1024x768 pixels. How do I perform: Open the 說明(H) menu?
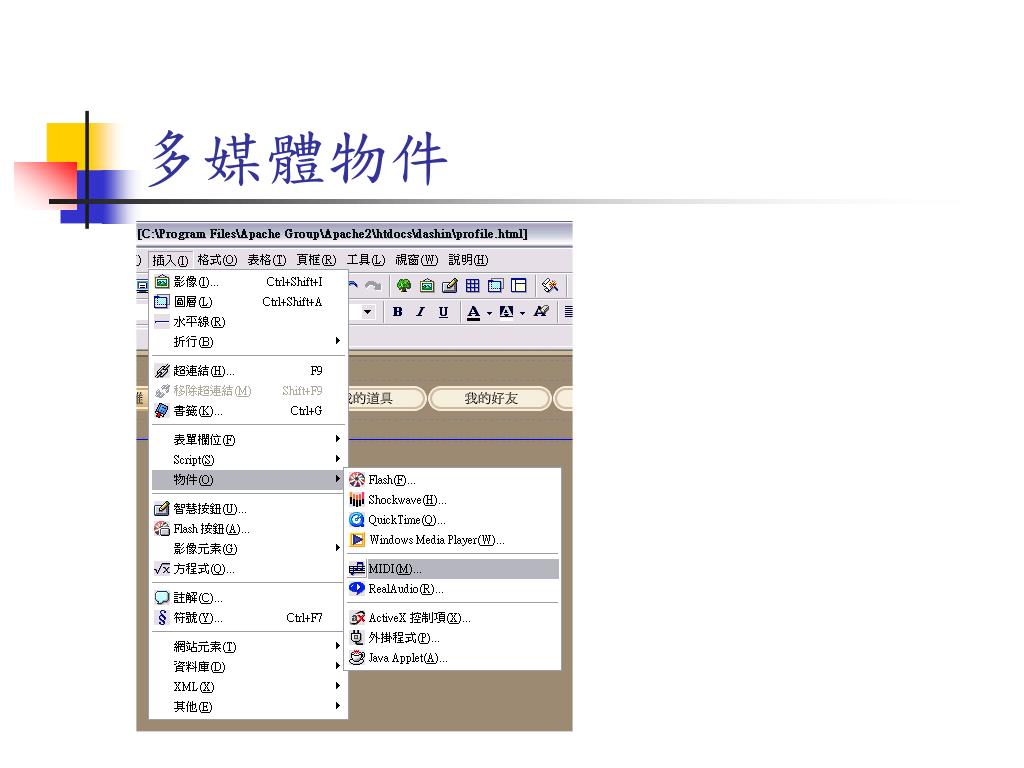468,260
